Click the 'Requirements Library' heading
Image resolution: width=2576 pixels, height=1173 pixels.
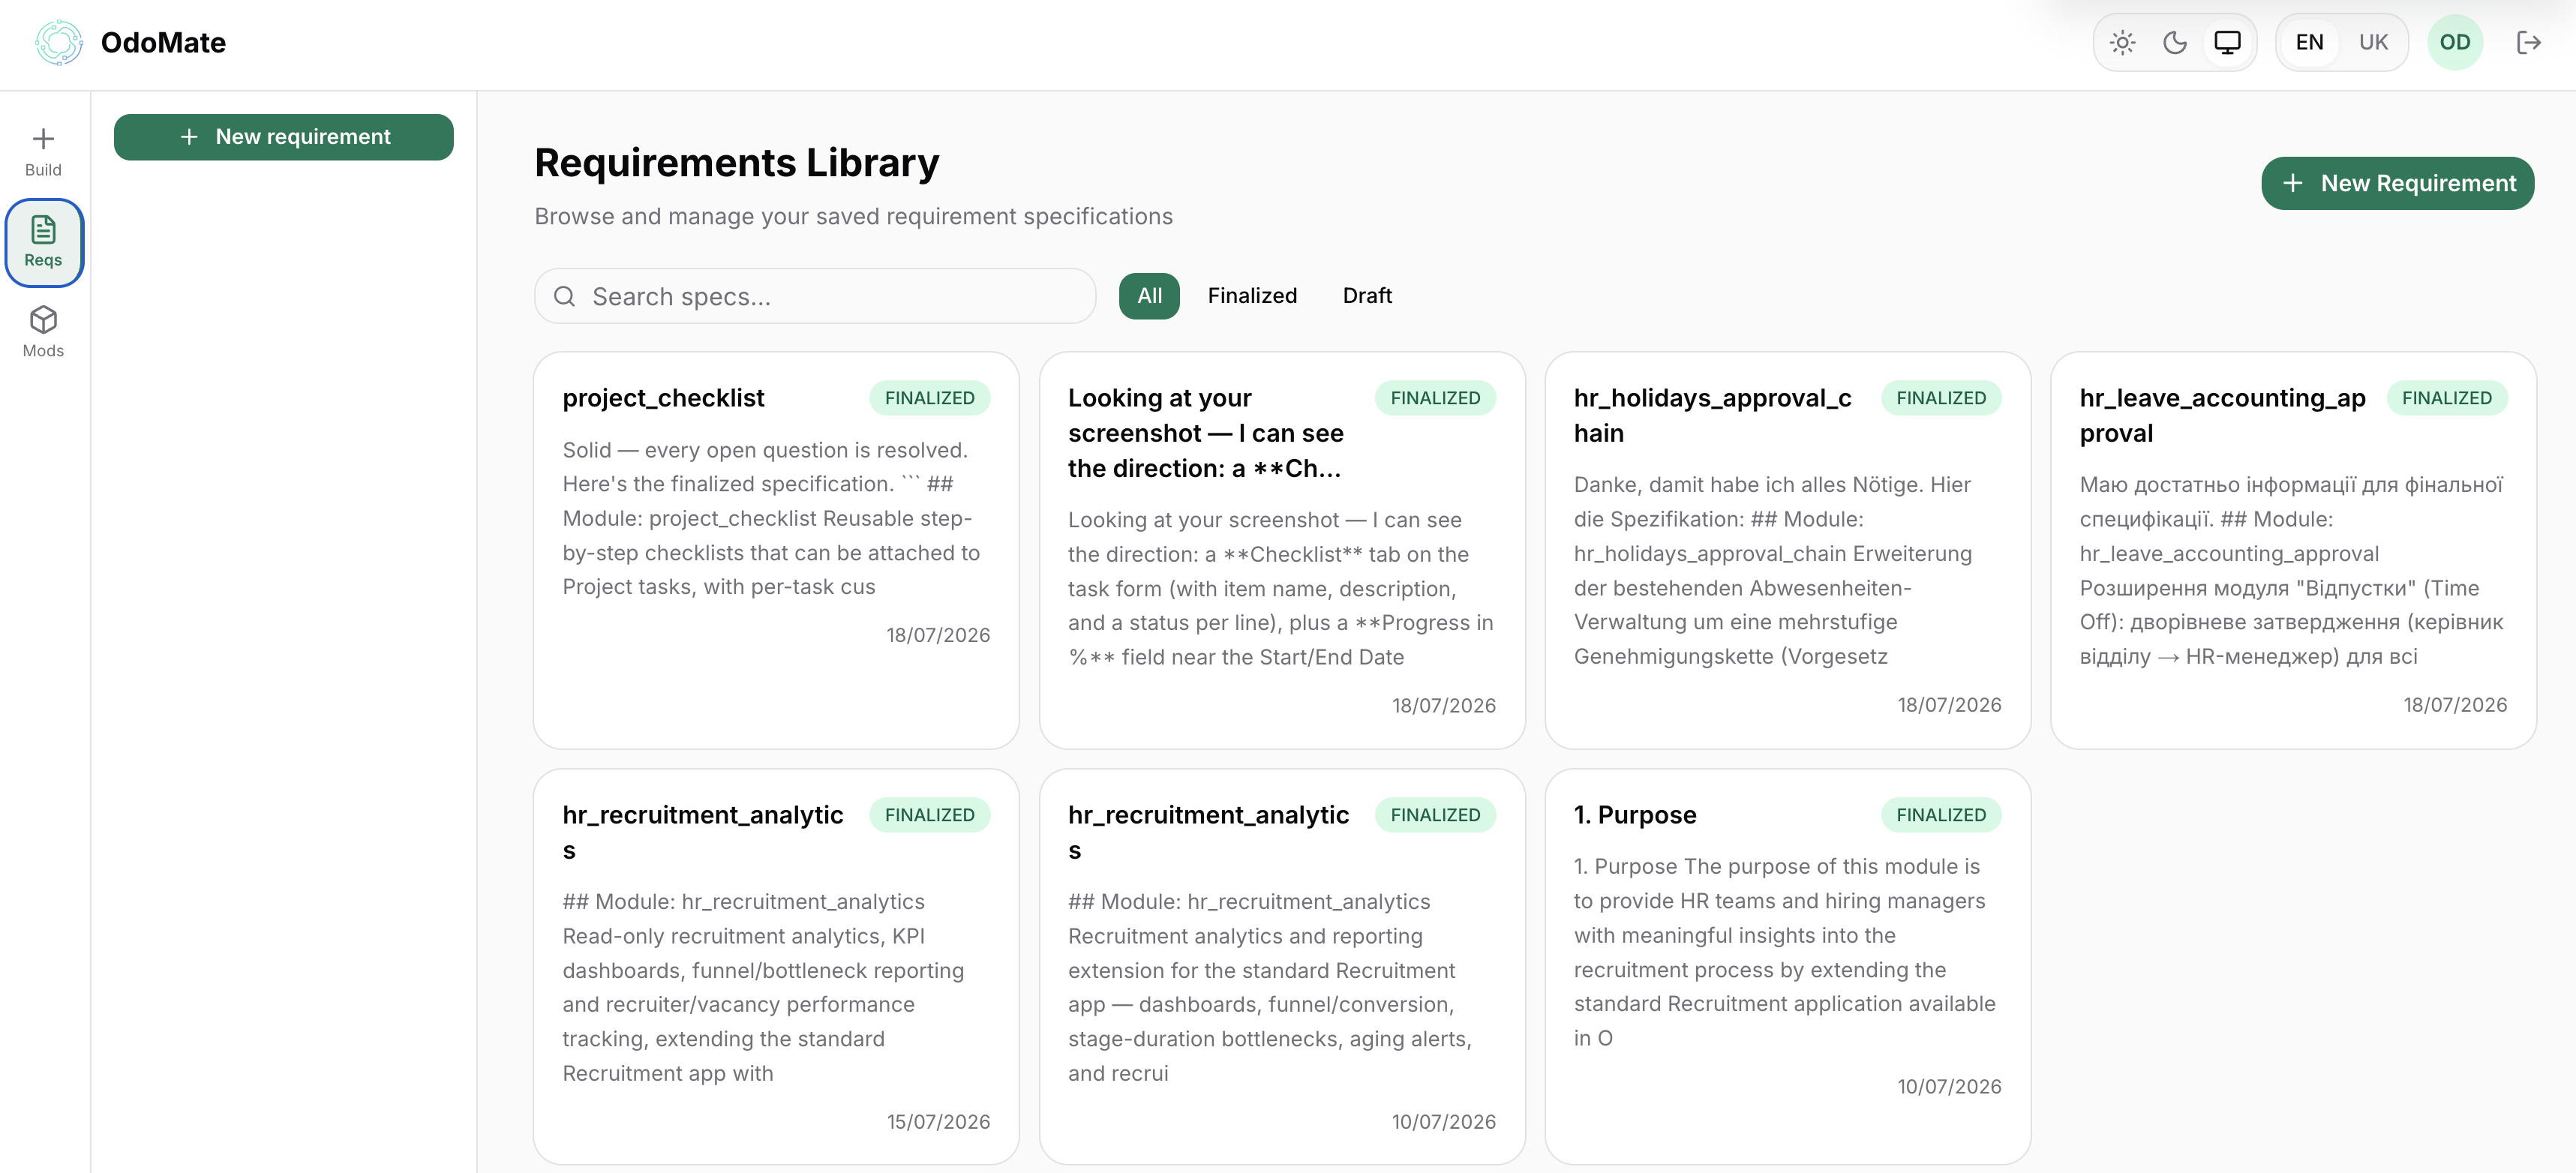(737, 163)
